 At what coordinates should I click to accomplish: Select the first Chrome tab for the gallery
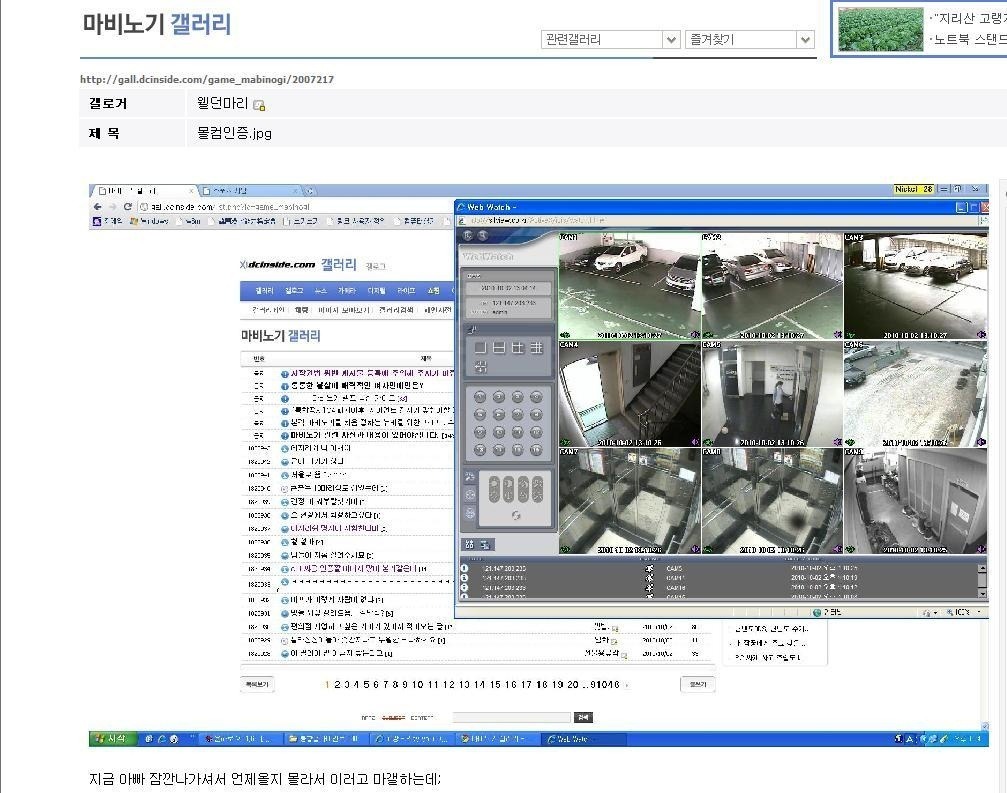(x=144, y=191)
